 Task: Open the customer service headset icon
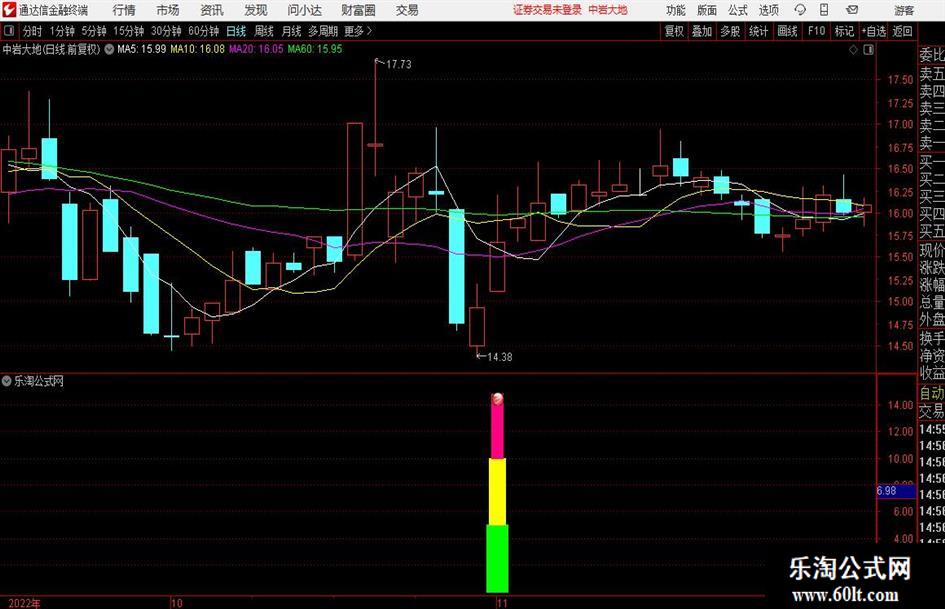[800, 10]
